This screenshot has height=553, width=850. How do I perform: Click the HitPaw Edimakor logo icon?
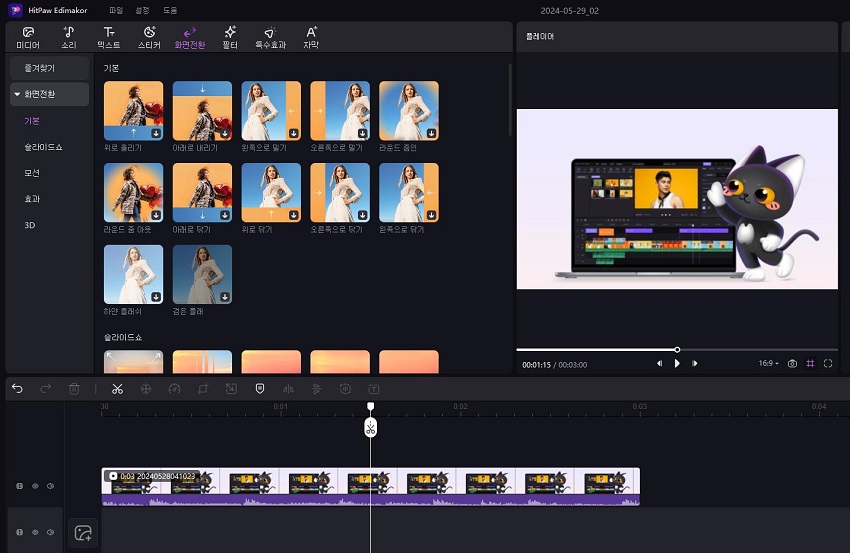tap(15, 10)
